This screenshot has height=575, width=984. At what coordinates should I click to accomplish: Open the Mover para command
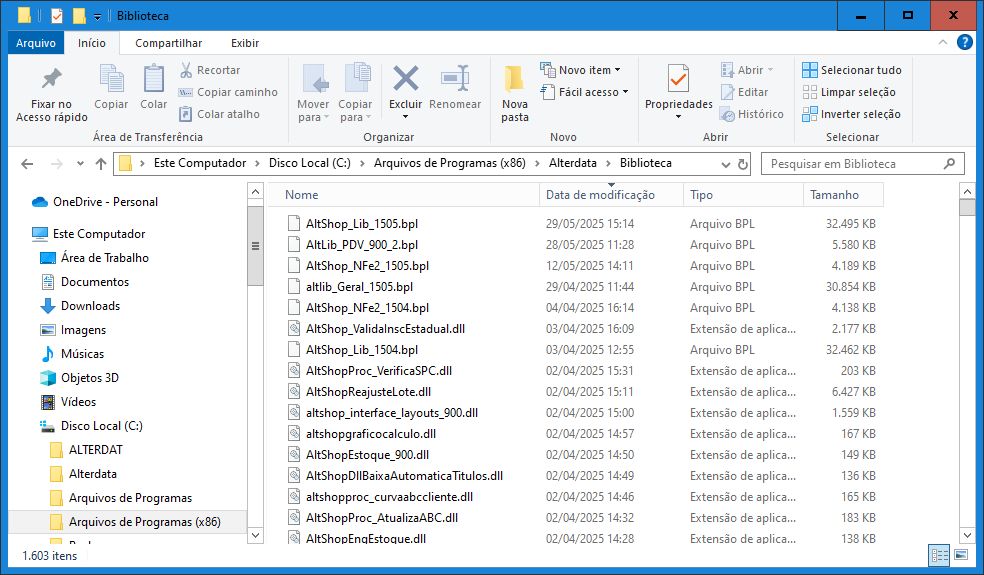tap(313, 93)
